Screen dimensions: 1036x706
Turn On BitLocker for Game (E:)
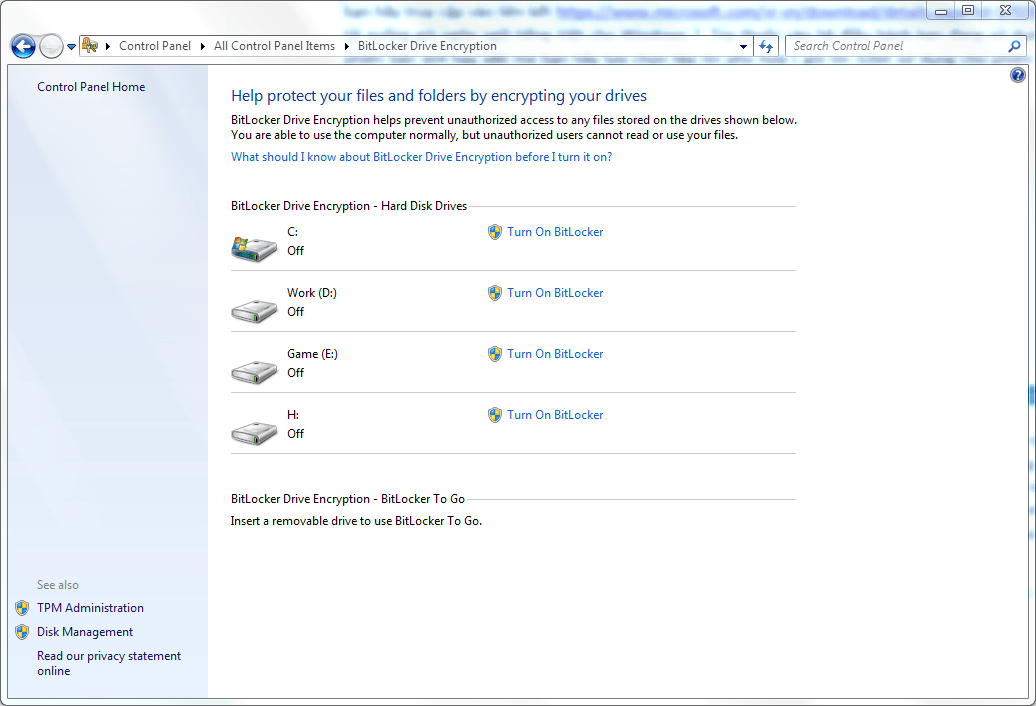coord(555,353)
